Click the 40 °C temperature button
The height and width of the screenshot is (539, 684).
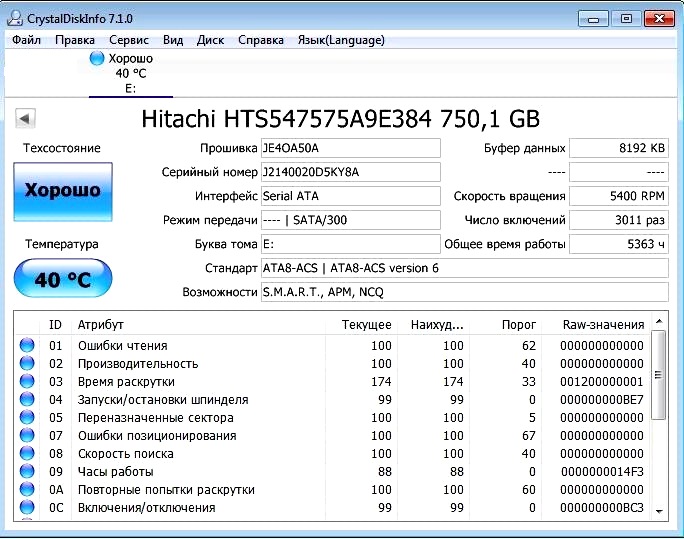click(x=63, y=278)
